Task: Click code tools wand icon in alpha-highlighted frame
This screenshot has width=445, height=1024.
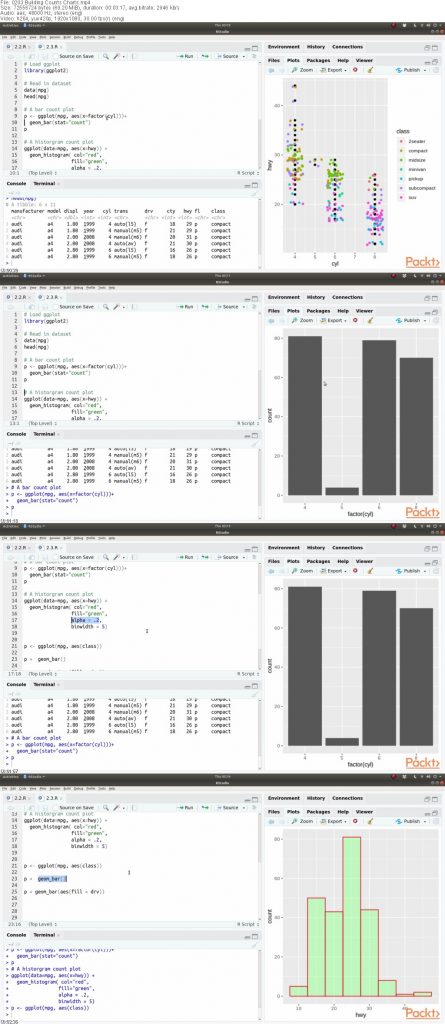Action: pyautogui.click(x=116, y=557)
